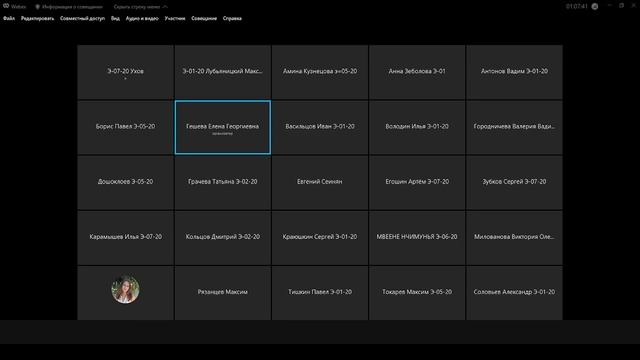Viewport: 640px width, 360px height.
Task: Click the meeting timer 01:07:41
Action: (x=576, y=7)
